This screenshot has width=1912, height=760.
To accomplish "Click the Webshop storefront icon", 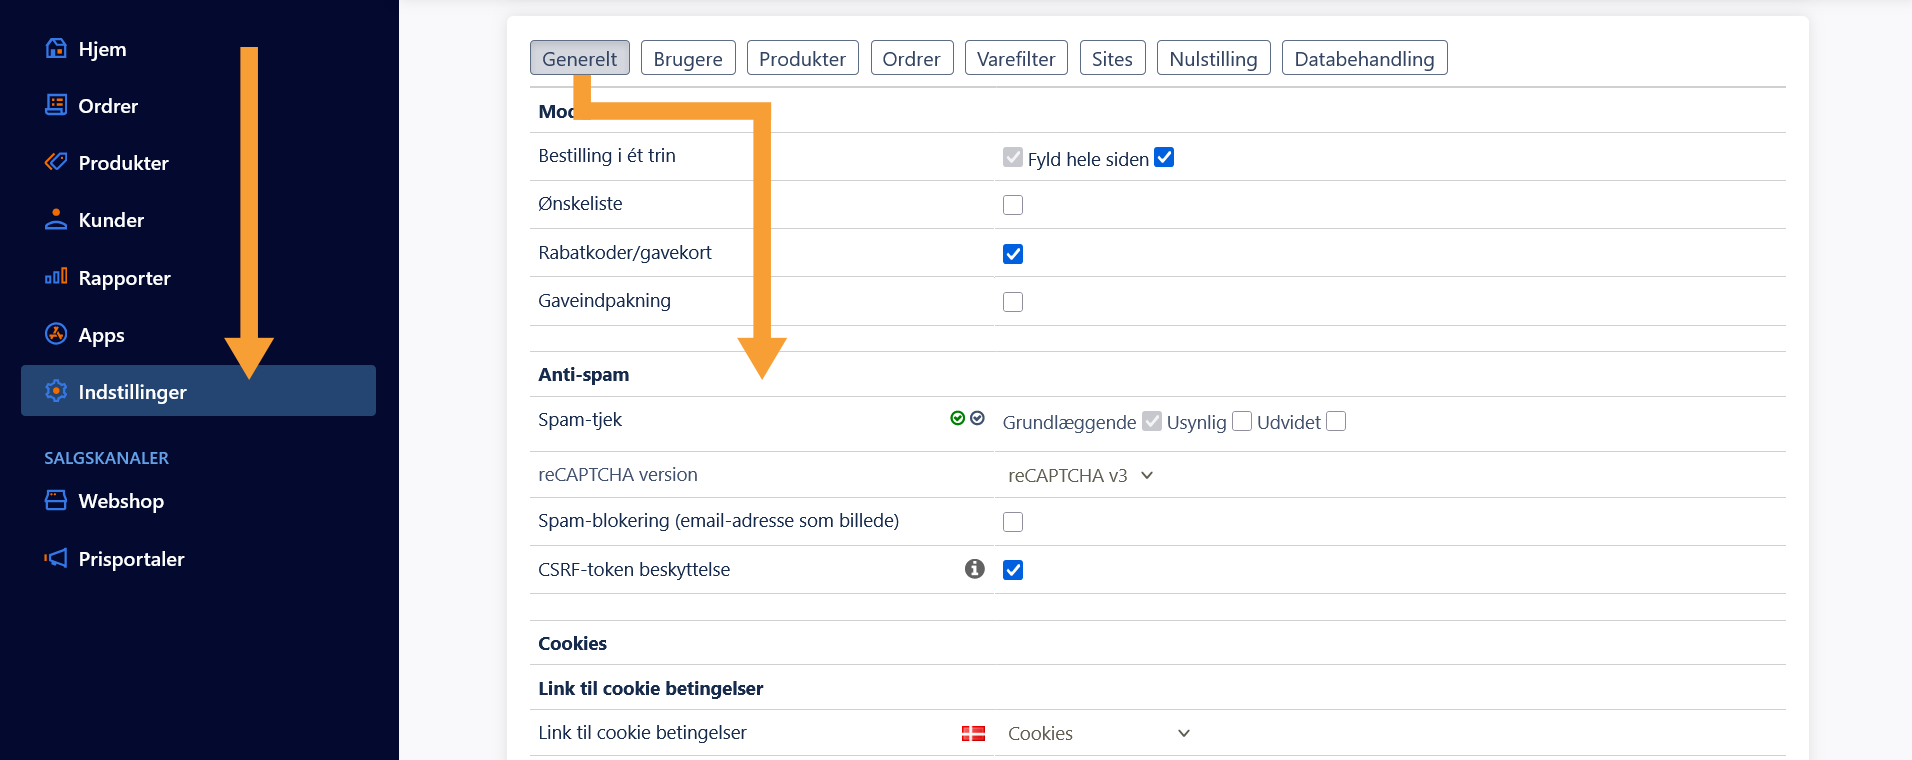I will [x=56, y=500].
